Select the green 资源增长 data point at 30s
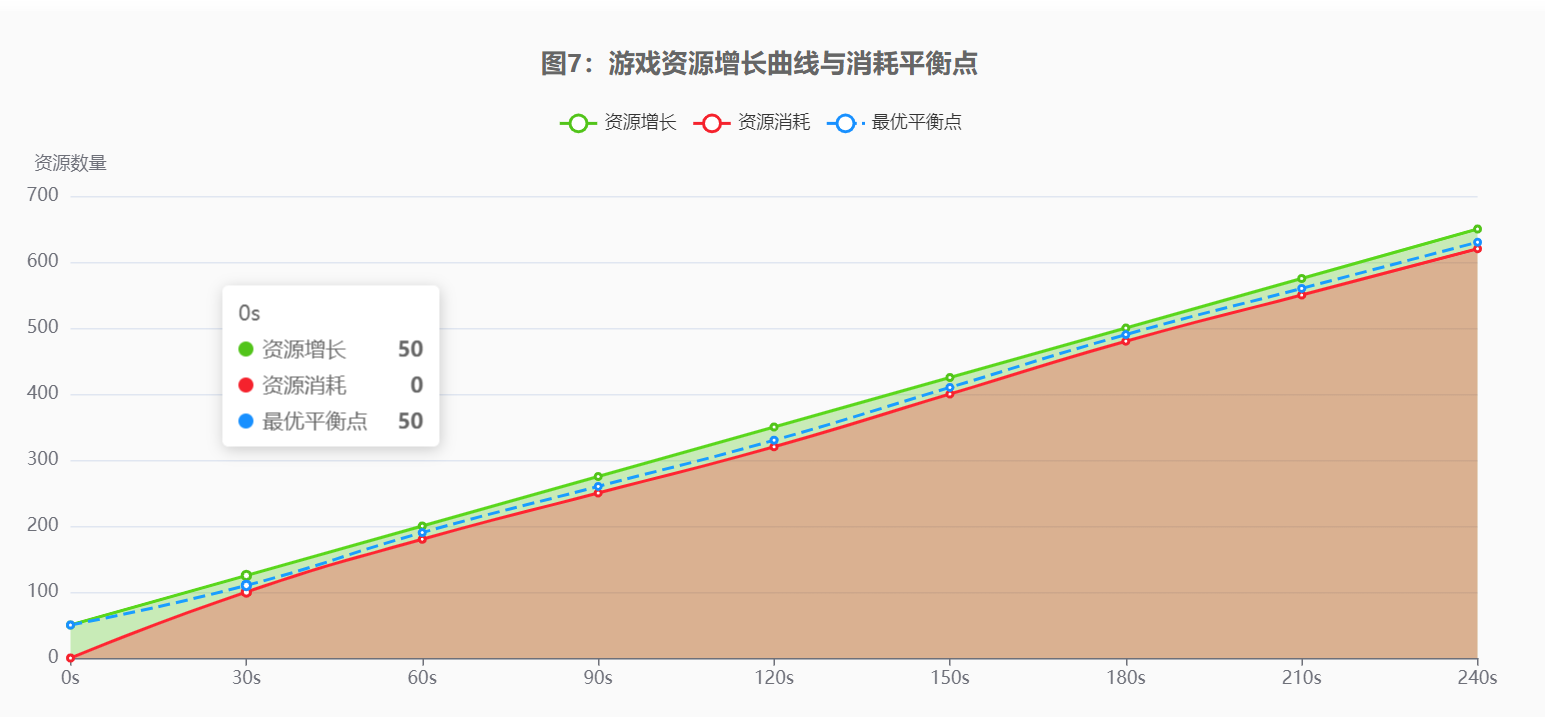The width and height of the screenshot is (1545, 717). [x=246, y=576]
